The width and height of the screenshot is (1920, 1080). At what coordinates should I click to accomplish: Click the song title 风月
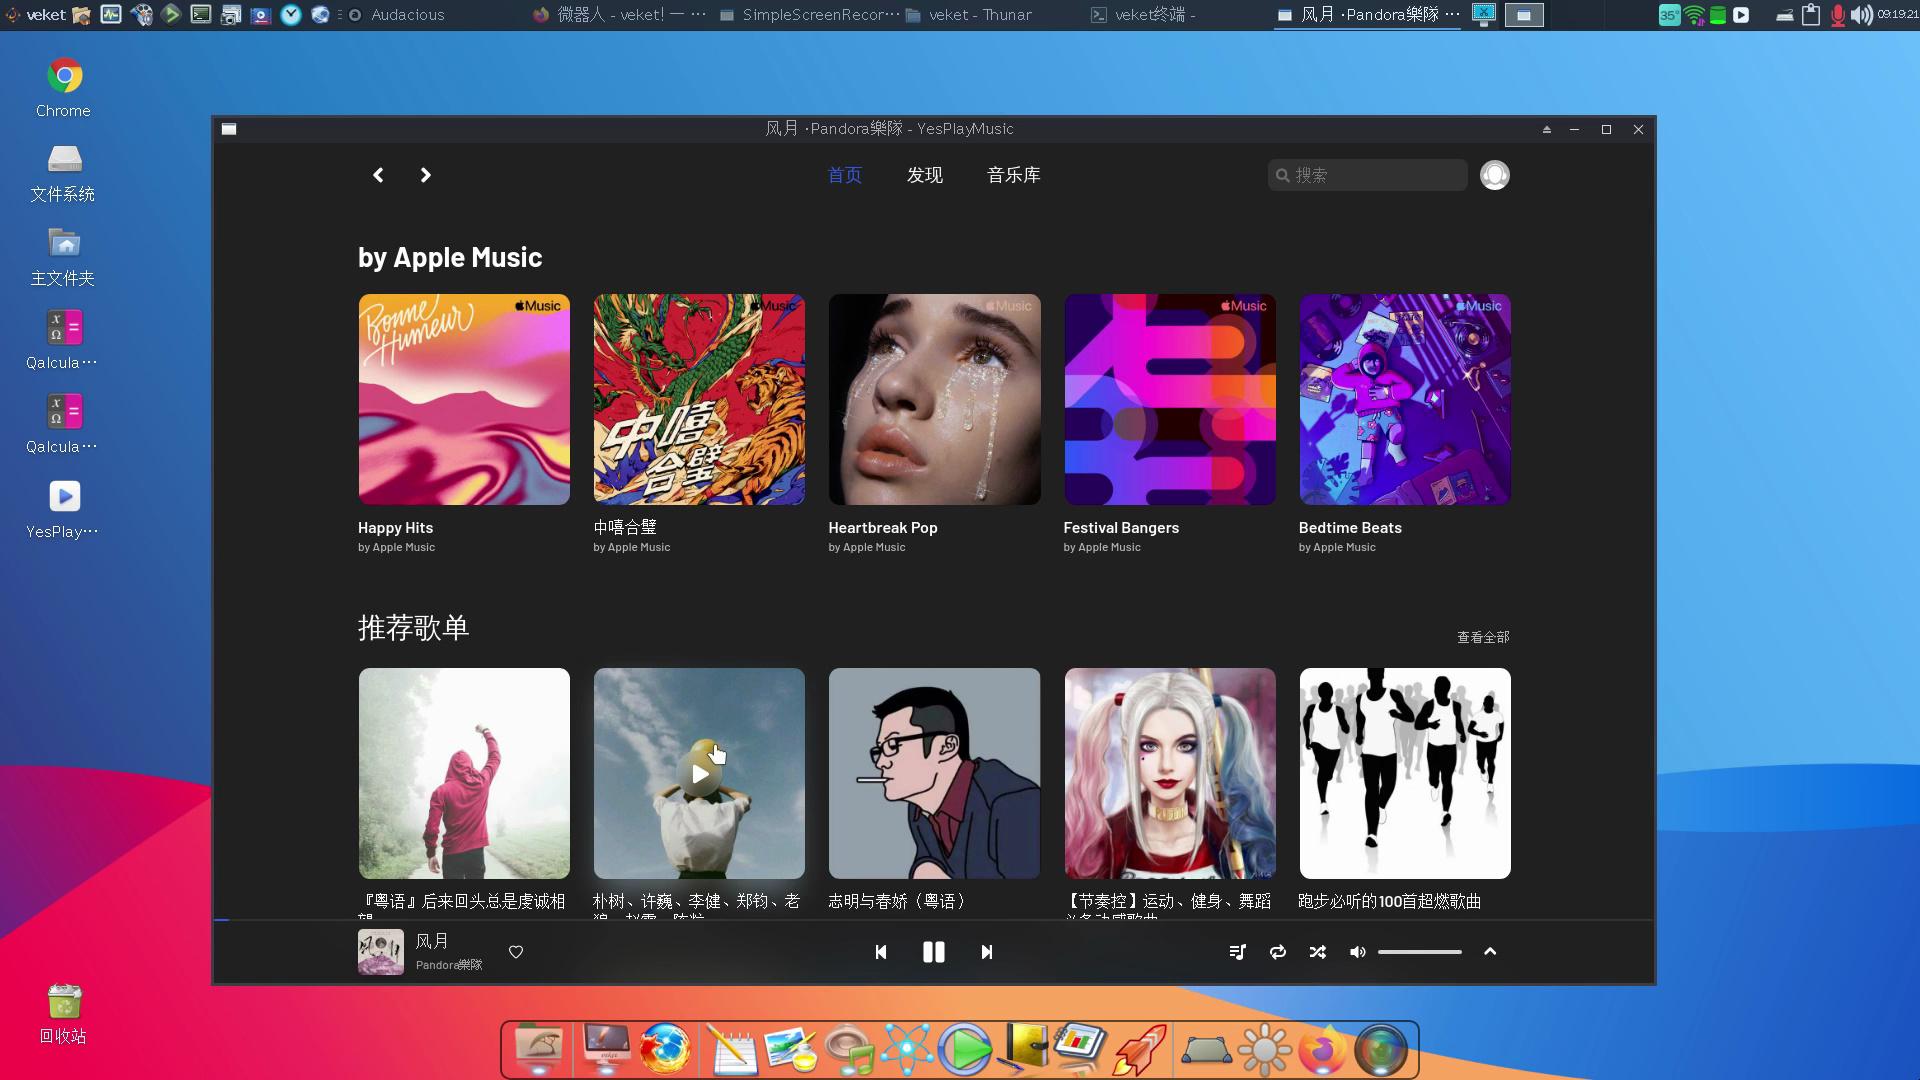(x=432, y=941)
